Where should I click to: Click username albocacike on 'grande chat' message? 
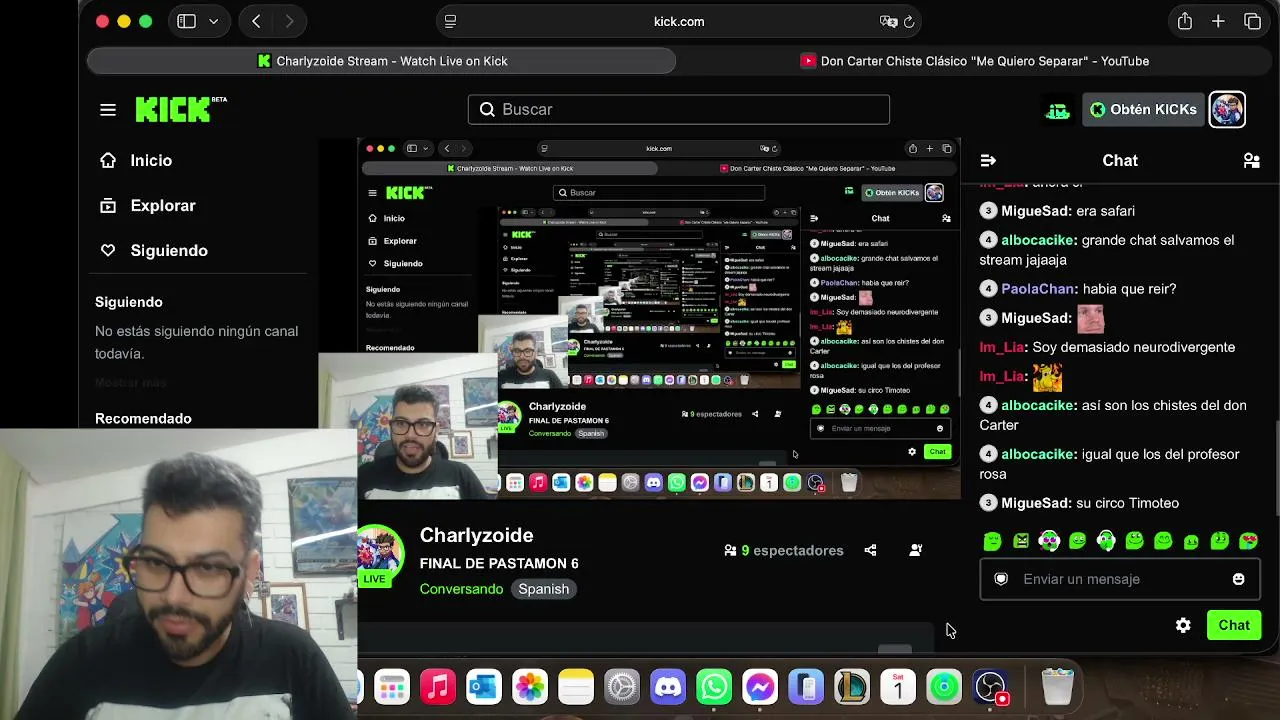pyautogui.click(x=1039, y=240)
